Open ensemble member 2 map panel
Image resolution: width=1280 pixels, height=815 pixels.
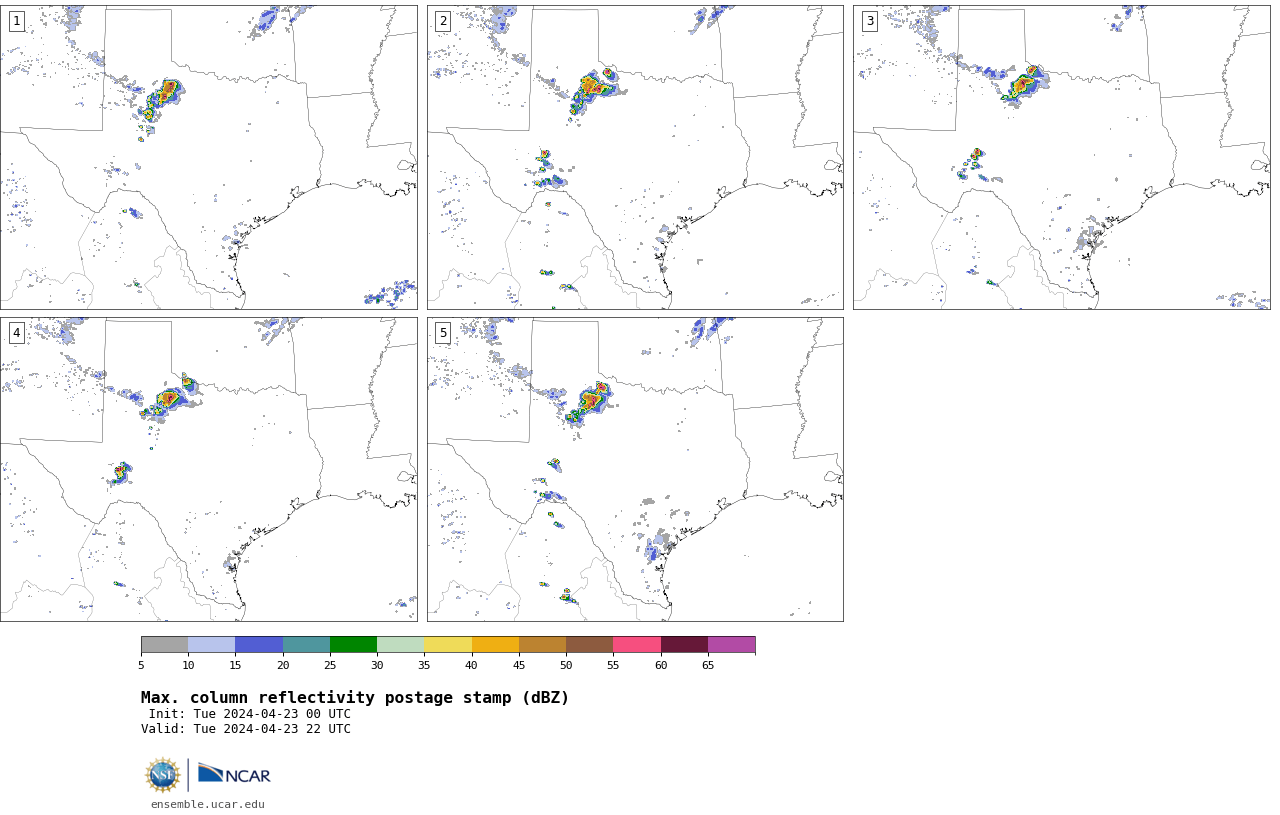(635, 157)
